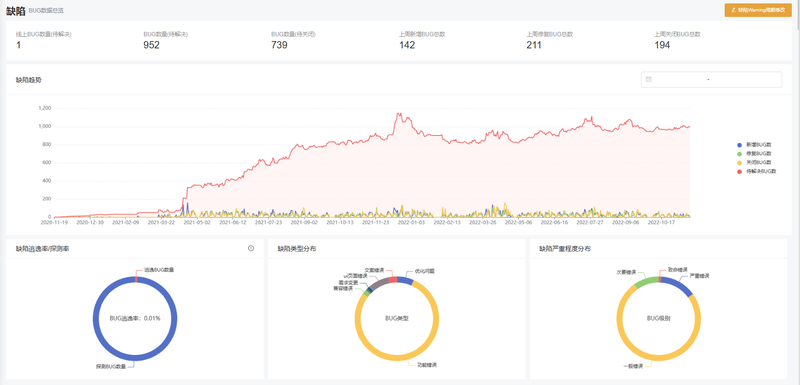Click the calendar icon in date picker

[x=648, y=80]
